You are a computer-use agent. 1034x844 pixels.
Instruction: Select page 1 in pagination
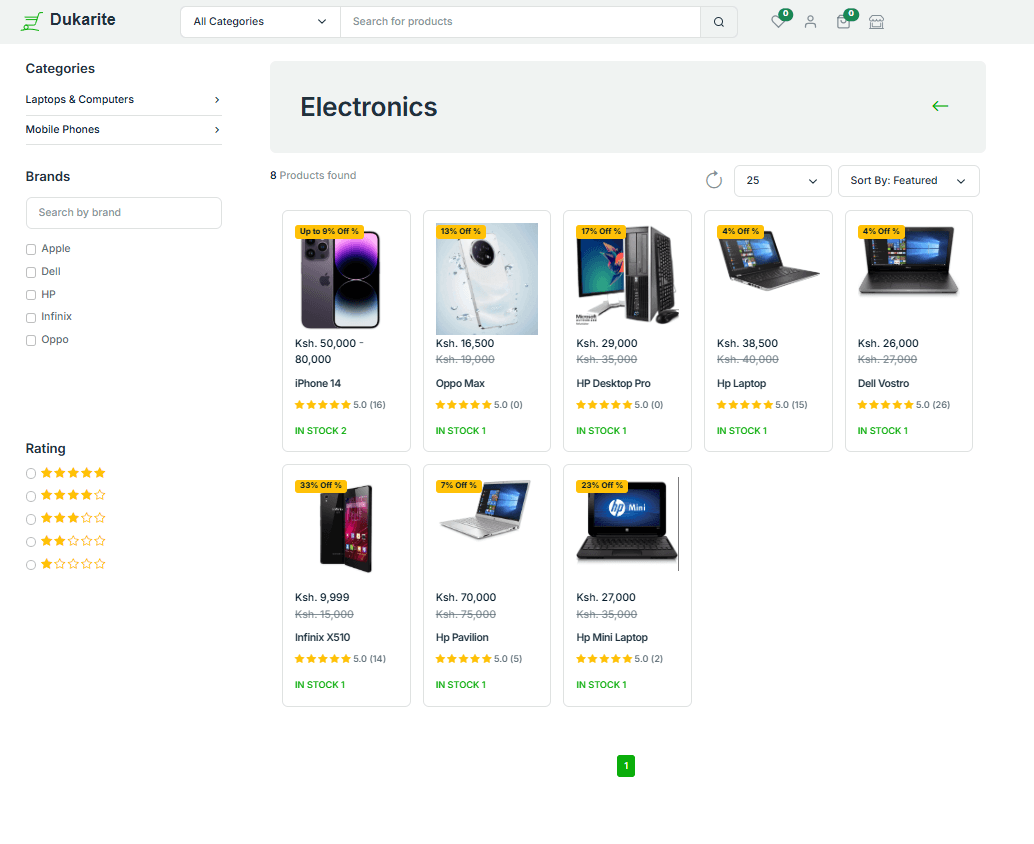[x=626, y=766]
